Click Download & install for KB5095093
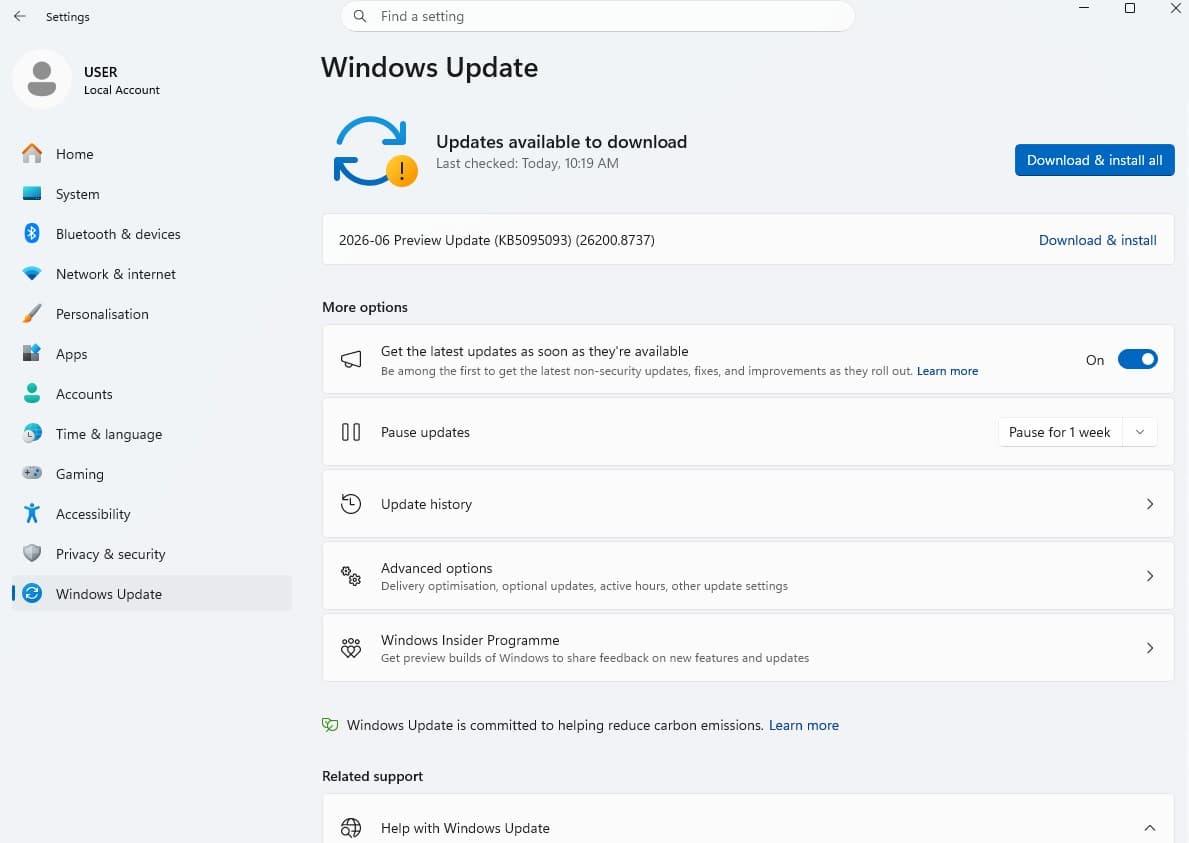1189x843 pixels. pyautogui.click(x=1097, y=240)
